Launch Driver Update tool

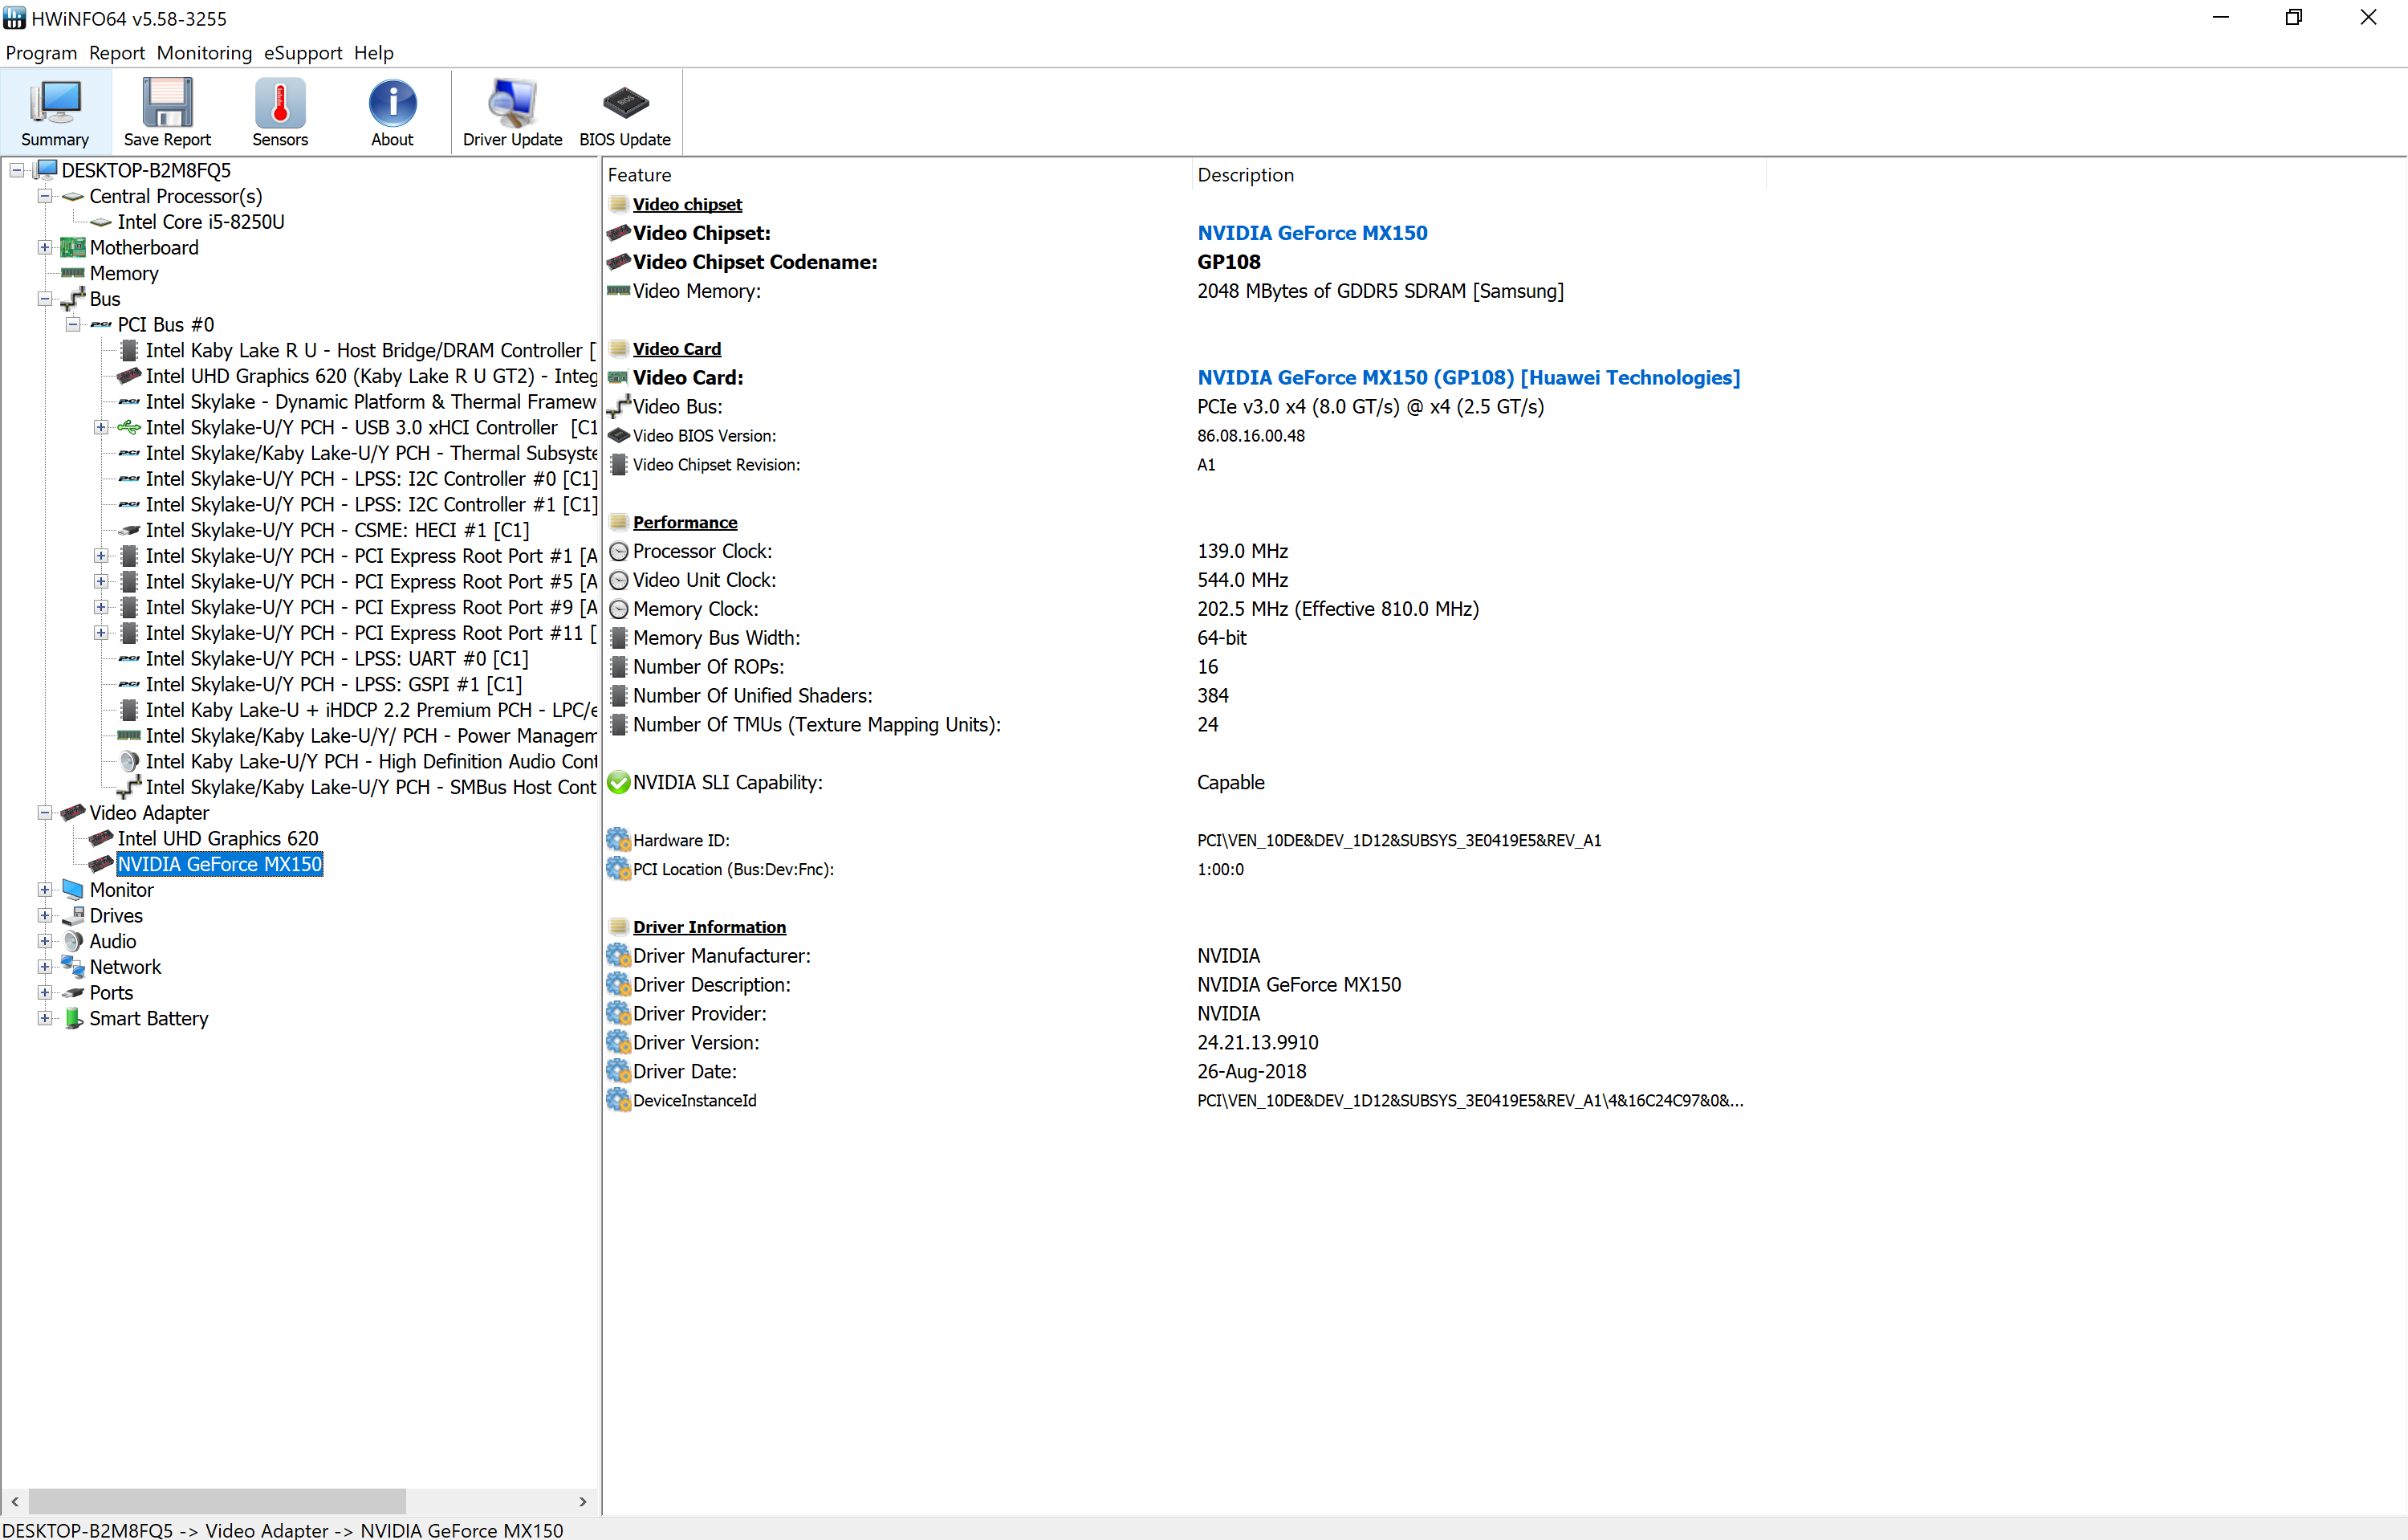pyautogui.click(x=512, y=113)
